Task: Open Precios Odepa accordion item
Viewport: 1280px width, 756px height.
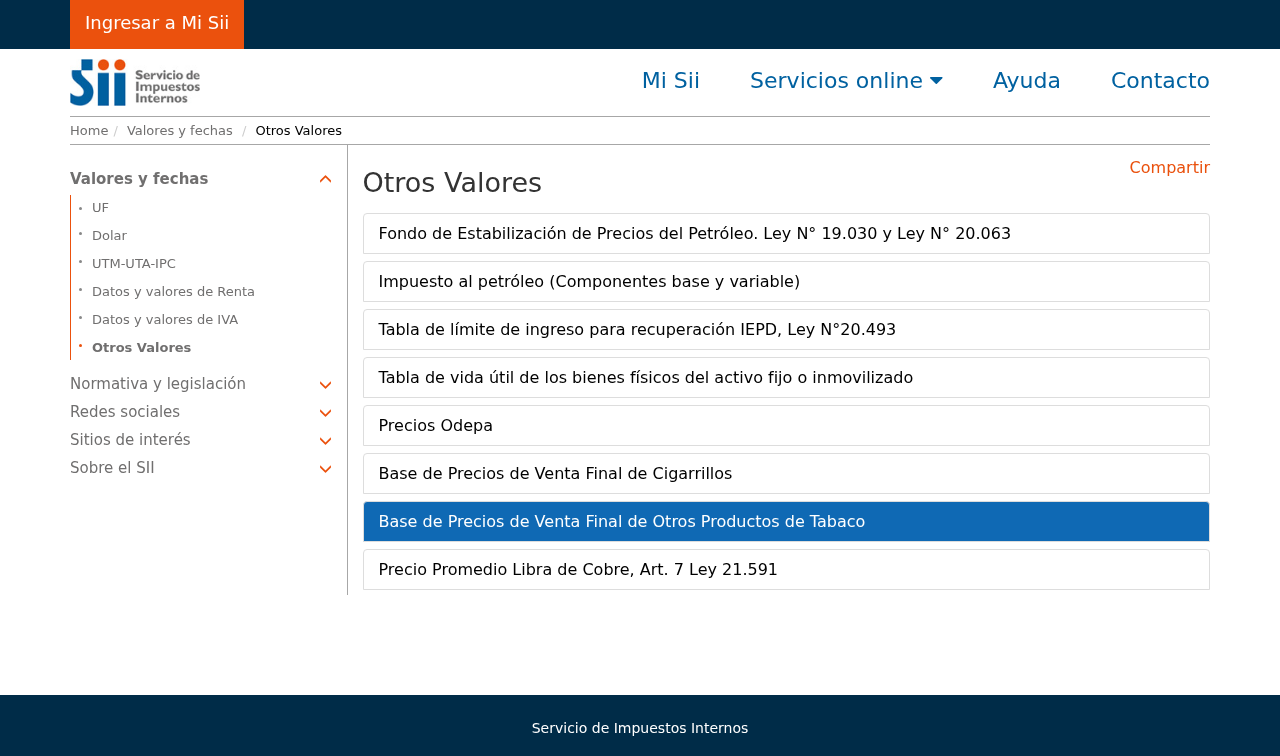Action: (435, 426)
